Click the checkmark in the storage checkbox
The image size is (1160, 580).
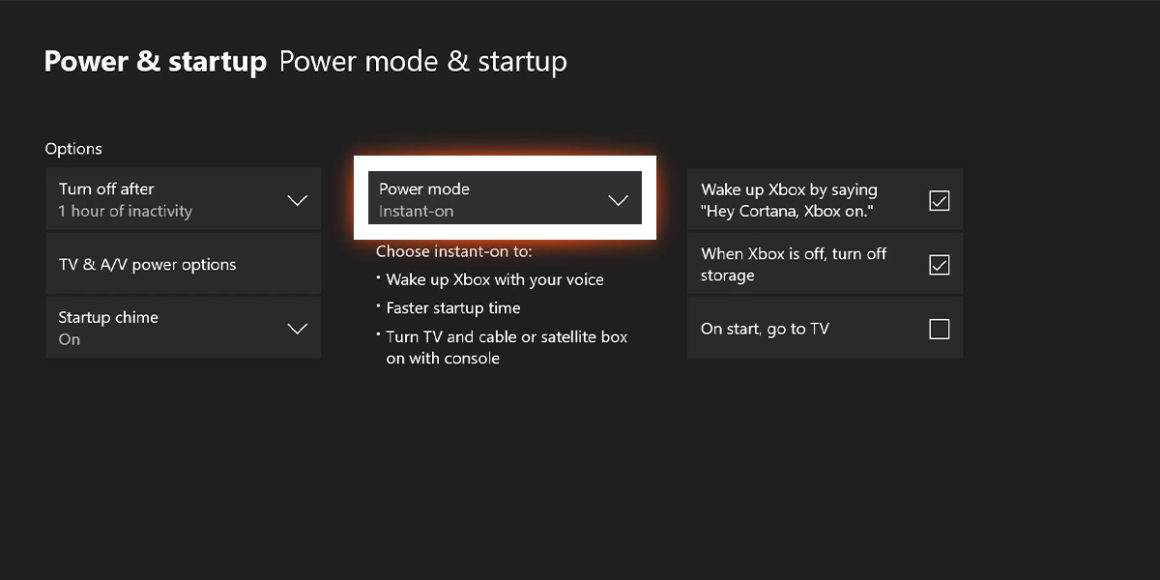tap(938, 264)
